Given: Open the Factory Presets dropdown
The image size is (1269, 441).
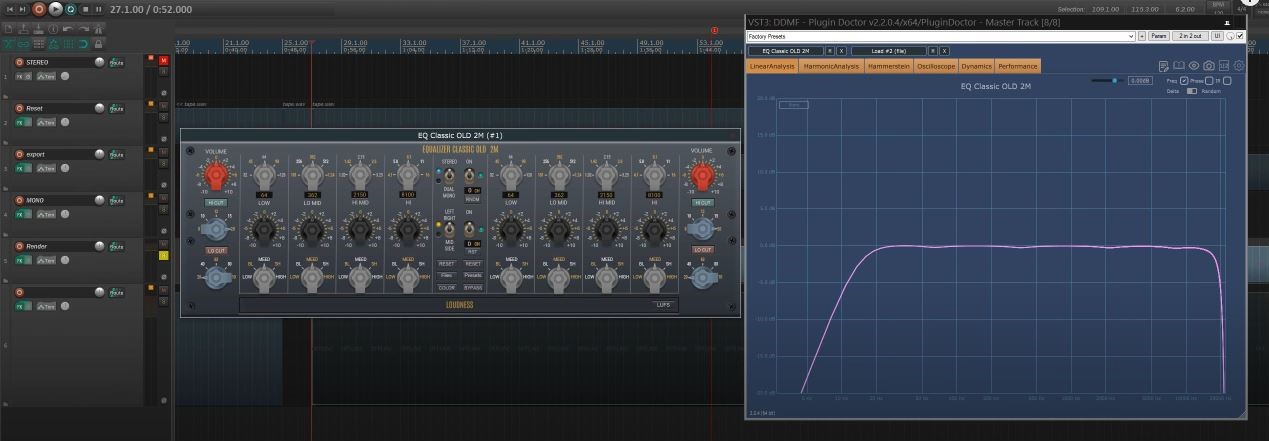Looking at the screenshot, I should point(940,36).
